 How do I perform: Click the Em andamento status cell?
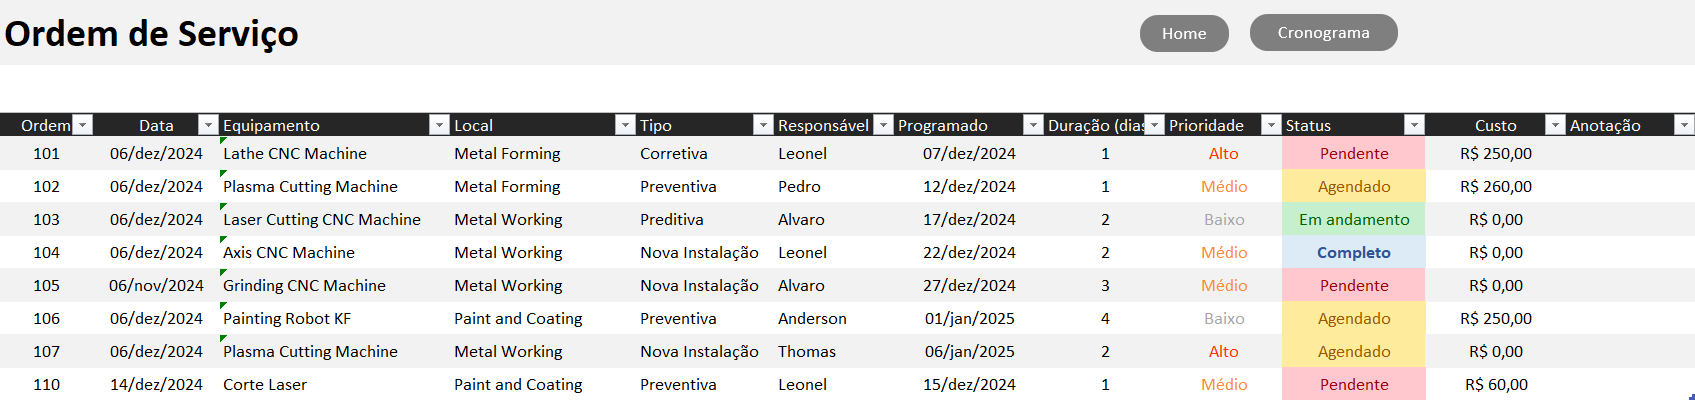point(1353,220)
